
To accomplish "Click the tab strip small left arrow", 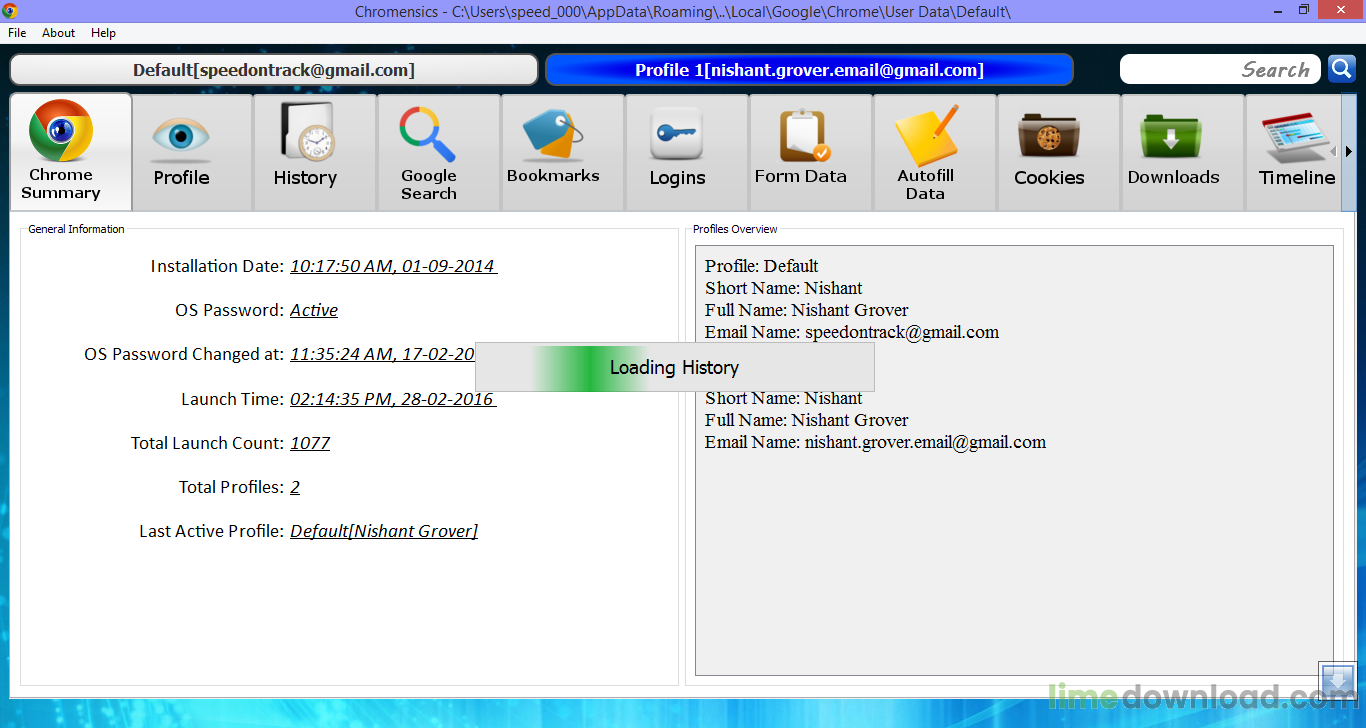I will [1333, 152].
